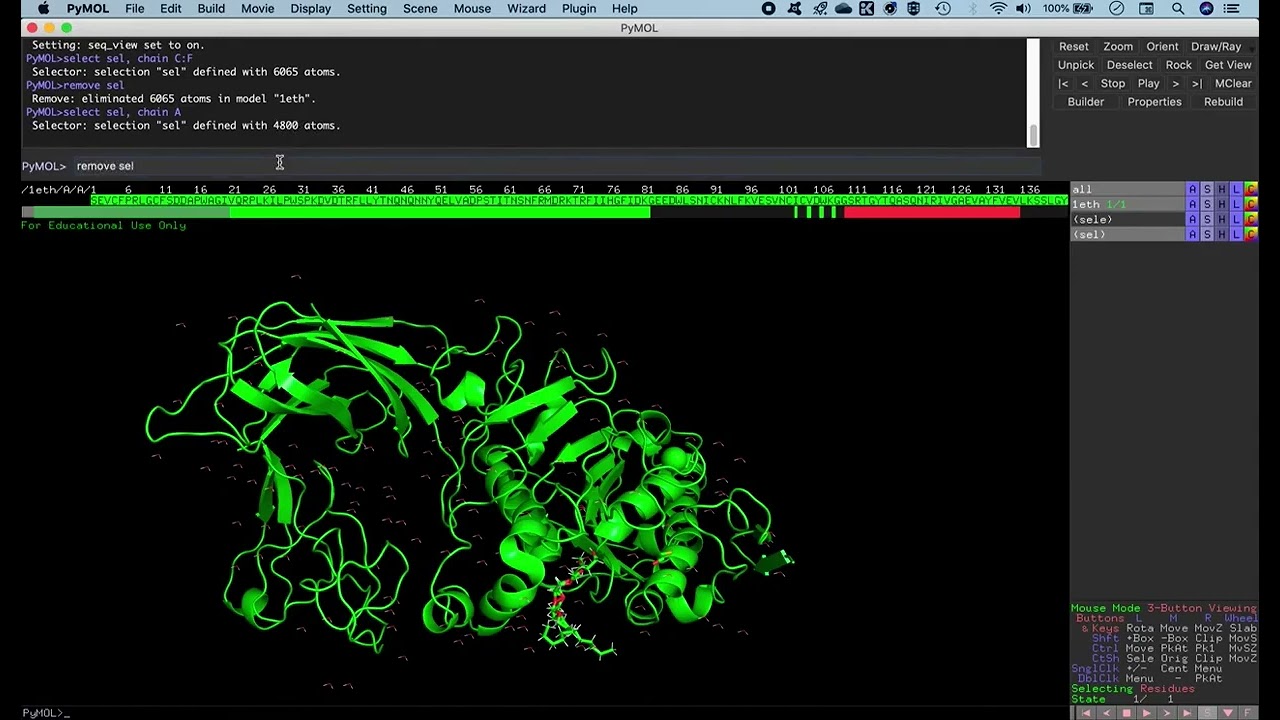Click the MClear button
The height and width of the screenshot is (720, 1280).
[x=1233, y=84]
